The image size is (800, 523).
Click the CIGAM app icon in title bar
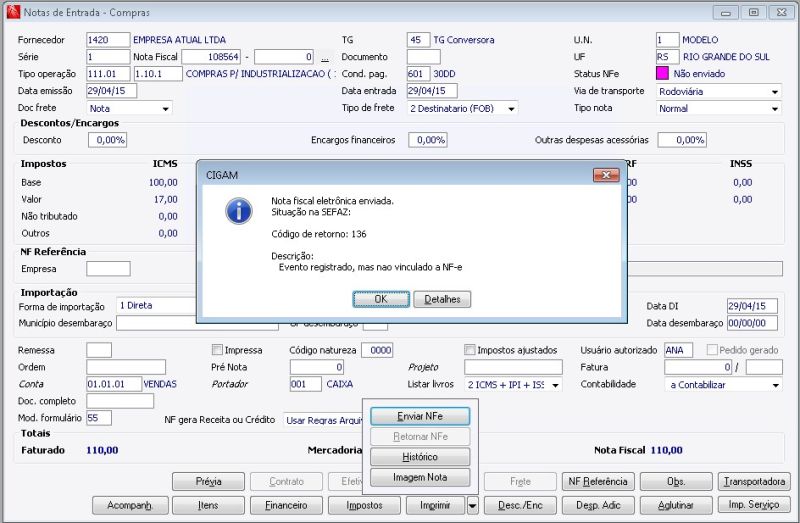coord(13,12)
